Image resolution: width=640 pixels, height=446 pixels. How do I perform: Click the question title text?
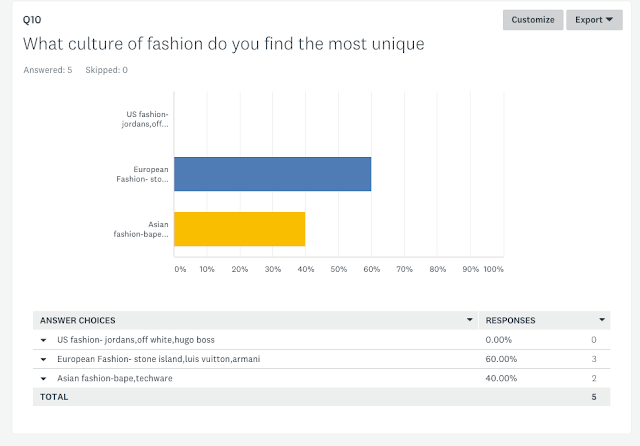coord(223,44)
